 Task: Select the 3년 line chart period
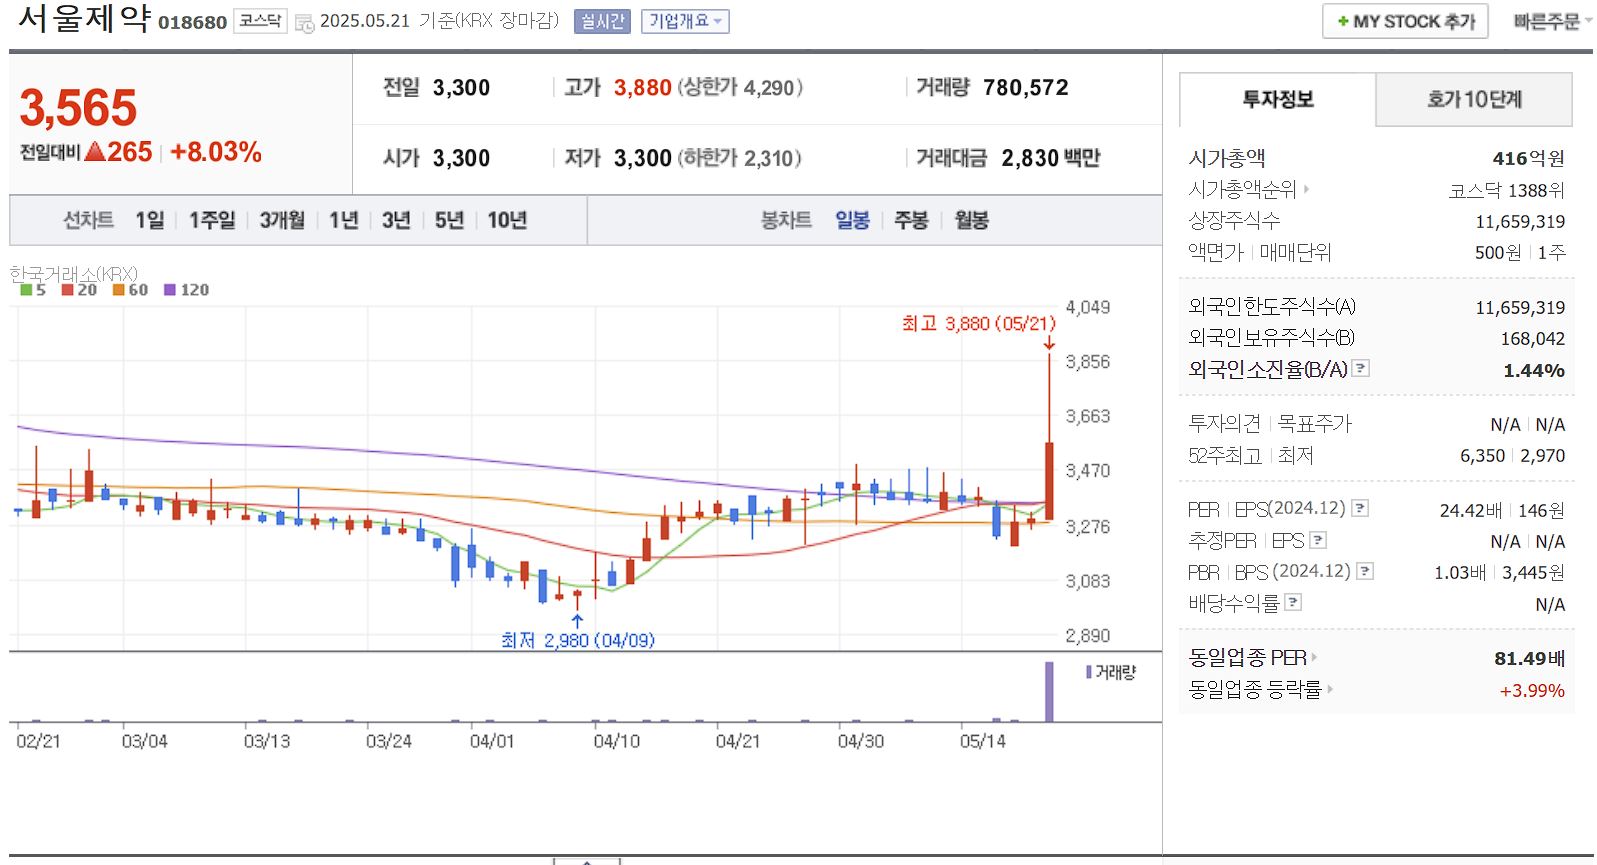[x=396, y=220]
